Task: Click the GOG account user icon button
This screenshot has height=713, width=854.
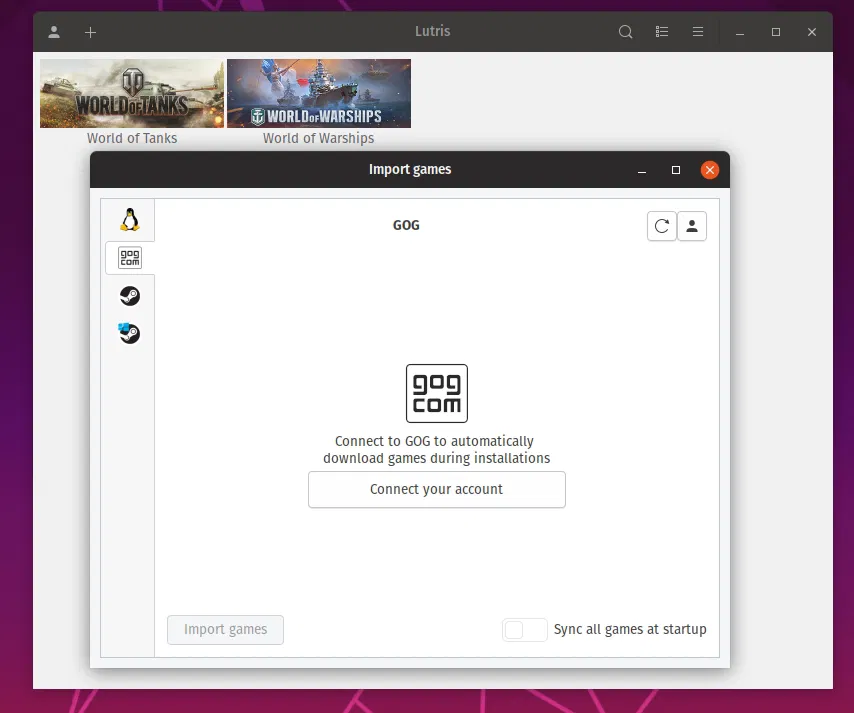Action: 692,226
